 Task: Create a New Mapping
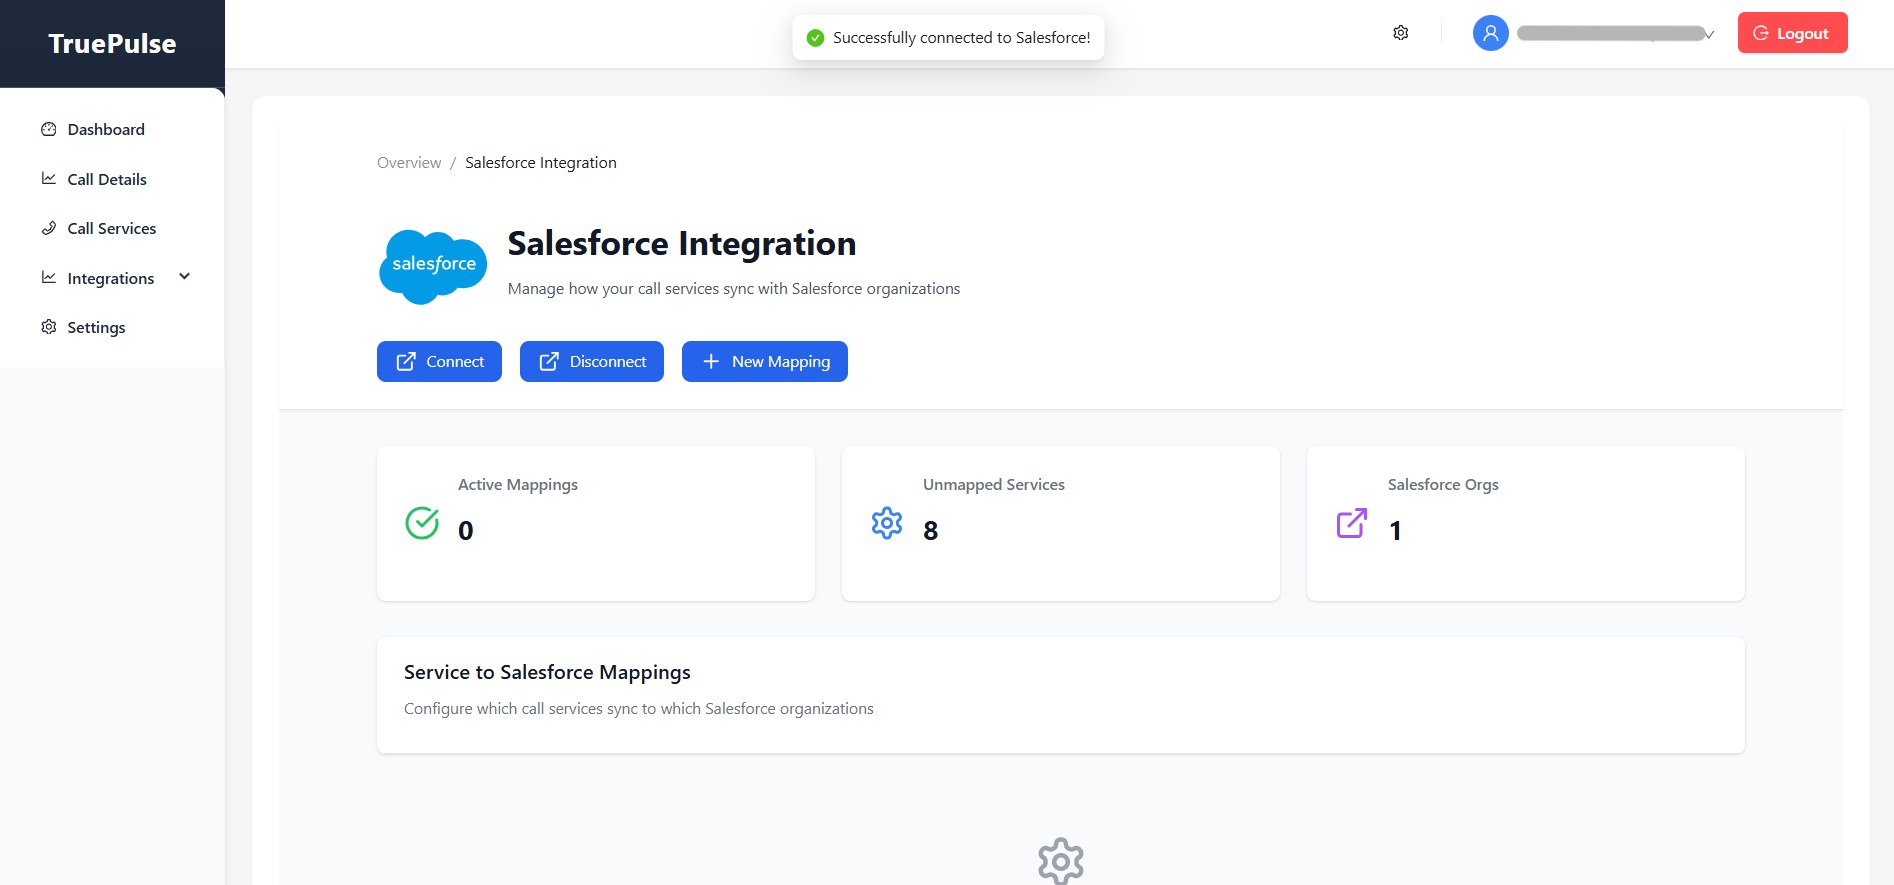[x=765, y=361]
